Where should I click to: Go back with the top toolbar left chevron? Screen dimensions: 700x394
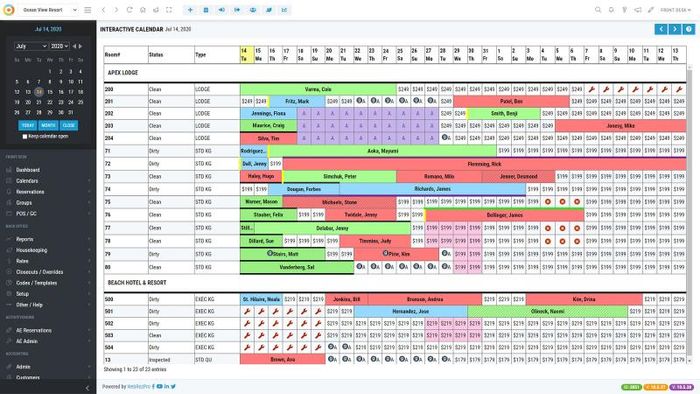point(103,10)
